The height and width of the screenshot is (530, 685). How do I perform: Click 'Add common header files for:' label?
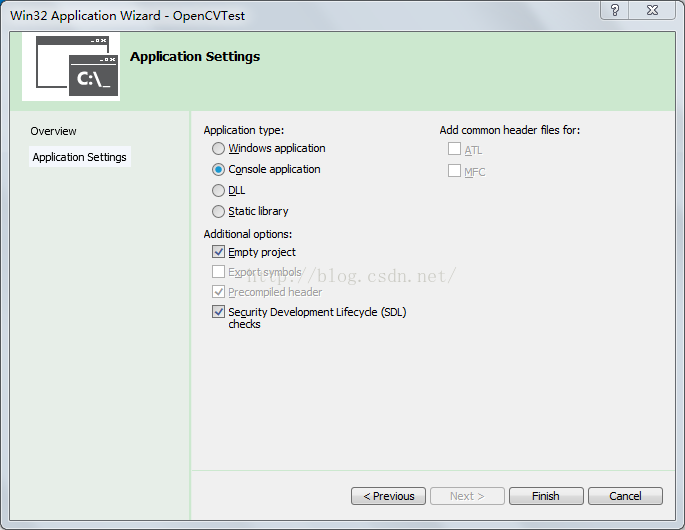point(510,130)
